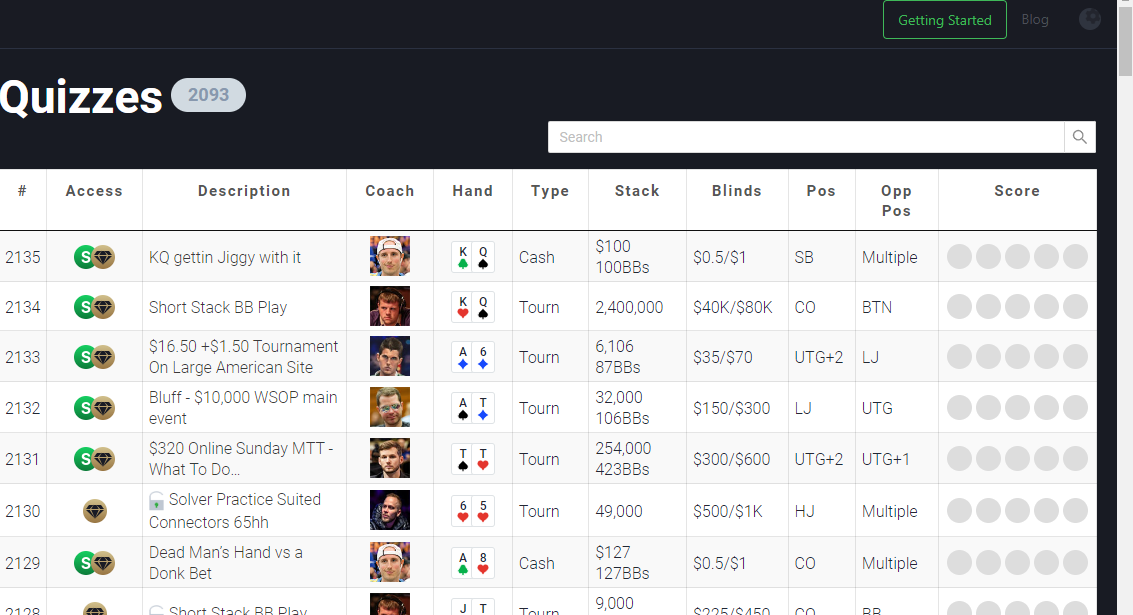Click access badge icons for quiz 2132

95,408
